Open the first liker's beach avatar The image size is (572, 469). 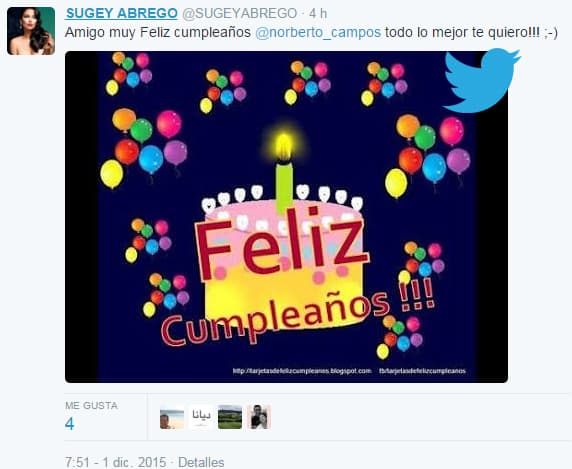172,419
